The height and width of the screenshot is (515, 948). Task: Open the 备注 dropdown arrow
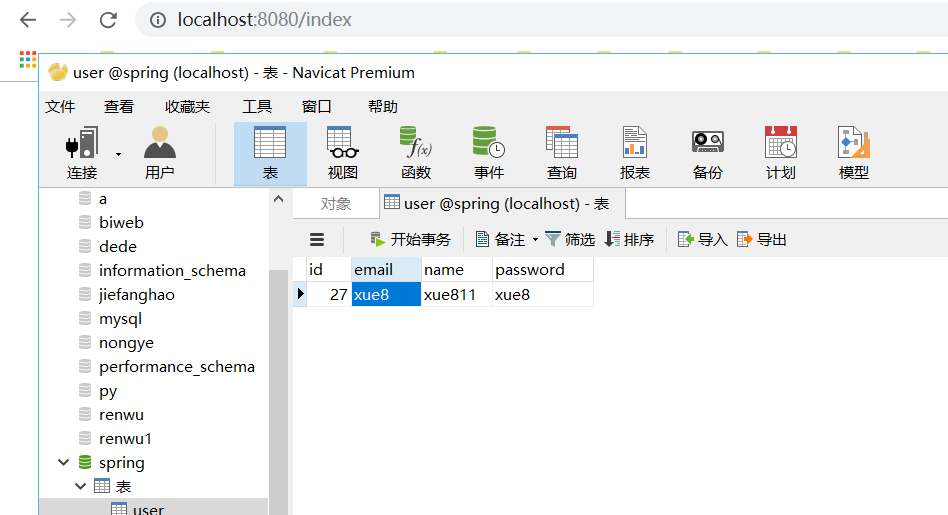[x=535, y=240]
